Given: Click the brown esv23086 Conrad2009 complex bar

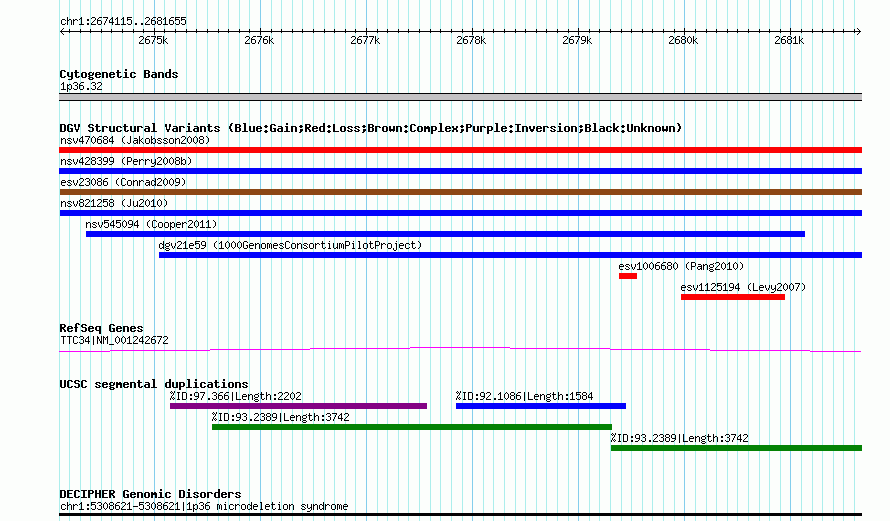Looking at the screenshot, I should point(460,192).
